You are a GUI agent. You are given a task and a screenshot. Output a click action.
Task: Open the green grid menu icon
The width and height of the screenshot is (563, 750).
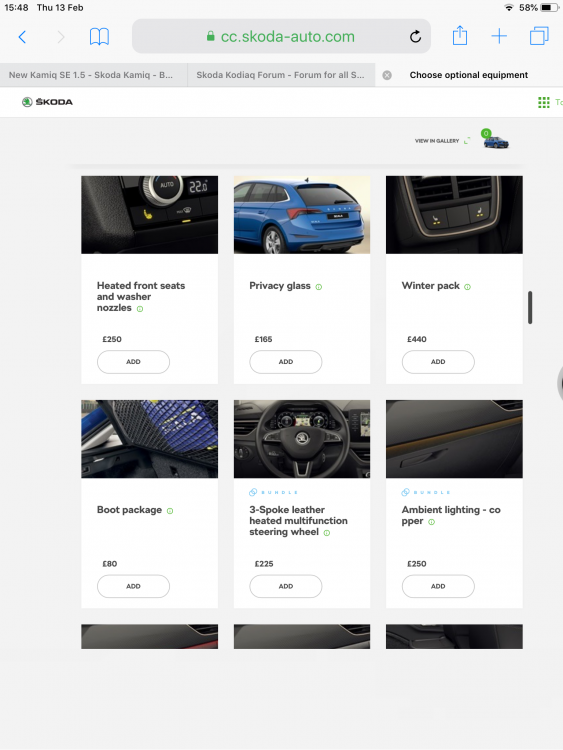(544, 102)
